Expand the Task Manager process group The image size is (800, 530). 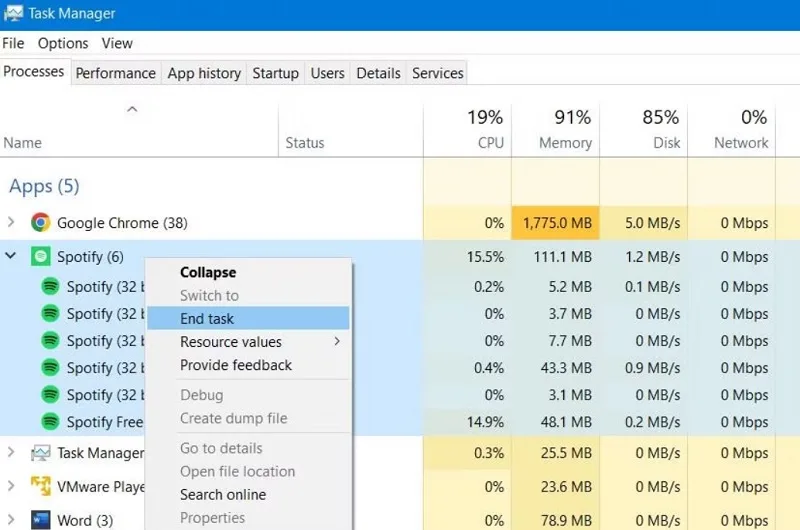tap(11, 452)
